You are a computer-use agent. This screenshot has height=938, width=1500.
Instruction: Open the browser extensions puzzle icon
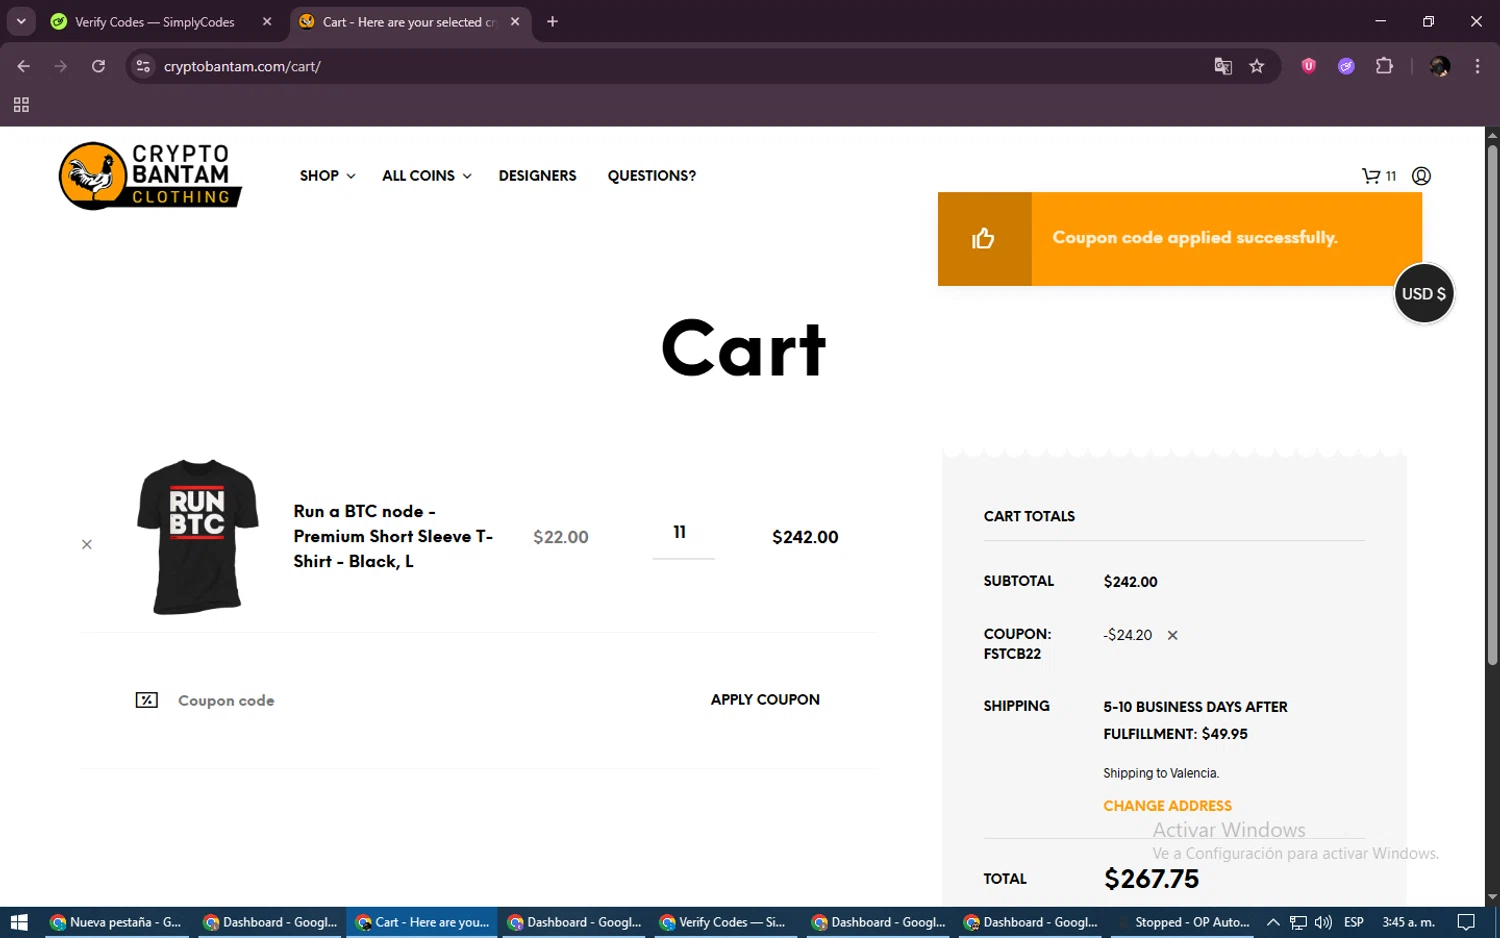coord(1384,66)
